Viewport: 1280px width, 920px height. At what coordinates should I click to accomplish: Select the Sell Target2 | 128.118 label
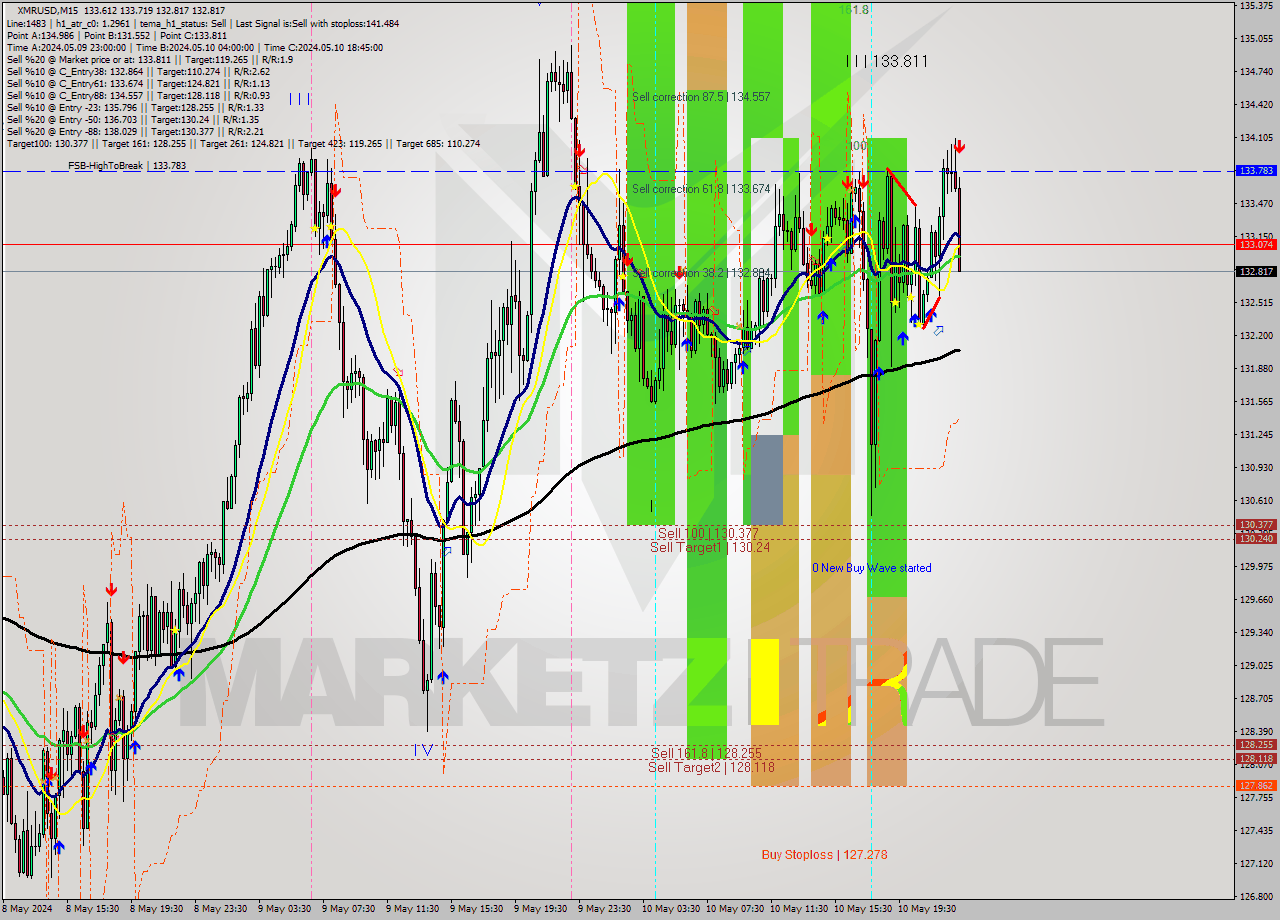711,767
